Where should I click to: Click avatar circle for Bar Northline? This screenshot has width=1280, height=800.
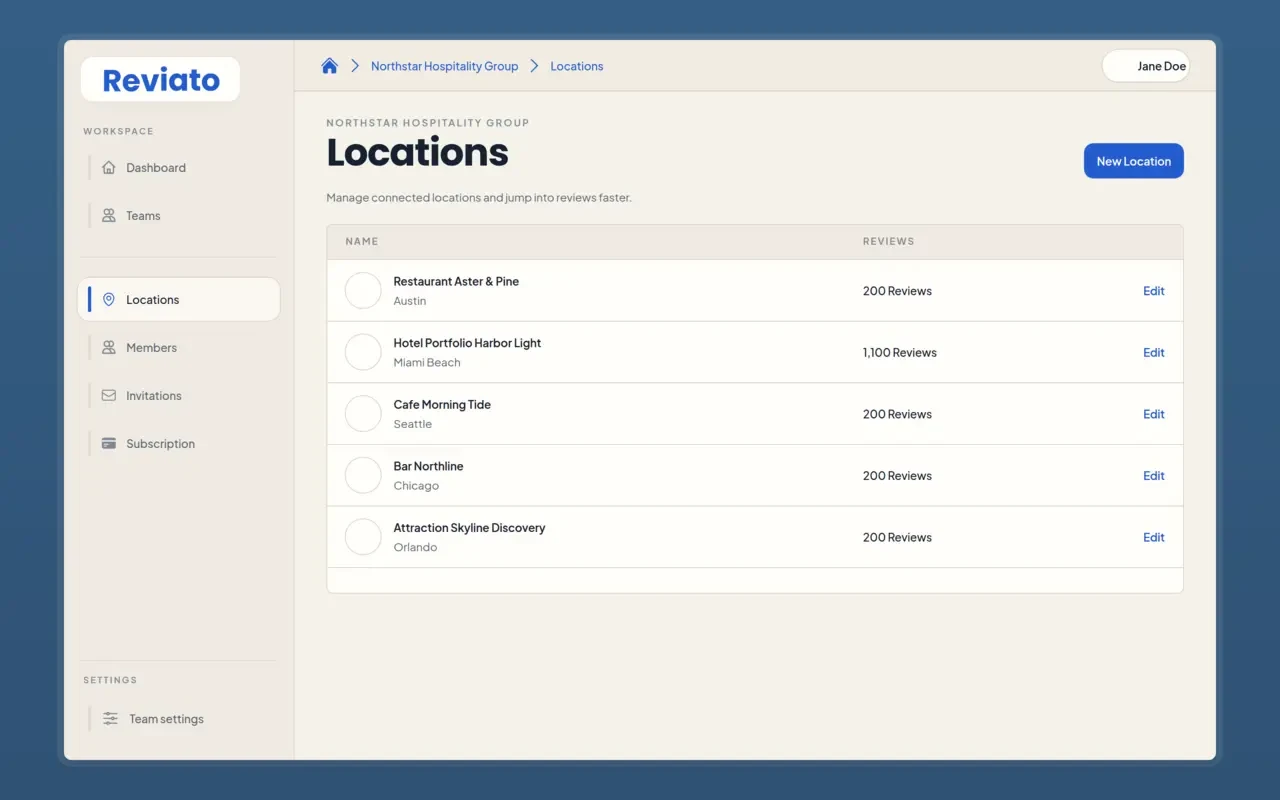click(x=363, y=476)
